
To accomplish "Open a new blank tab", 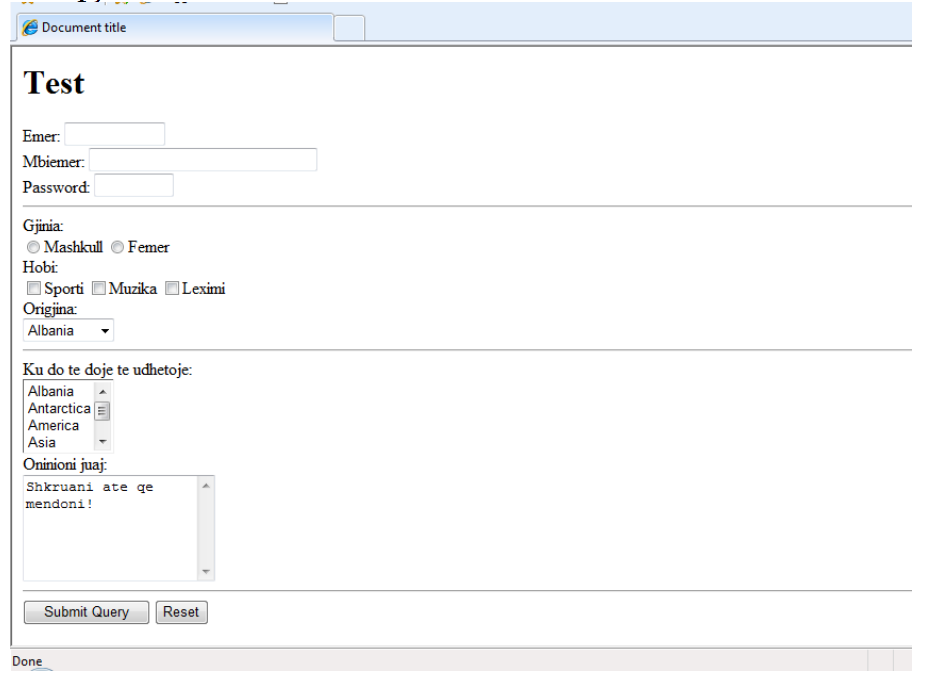I will (348, 28).
